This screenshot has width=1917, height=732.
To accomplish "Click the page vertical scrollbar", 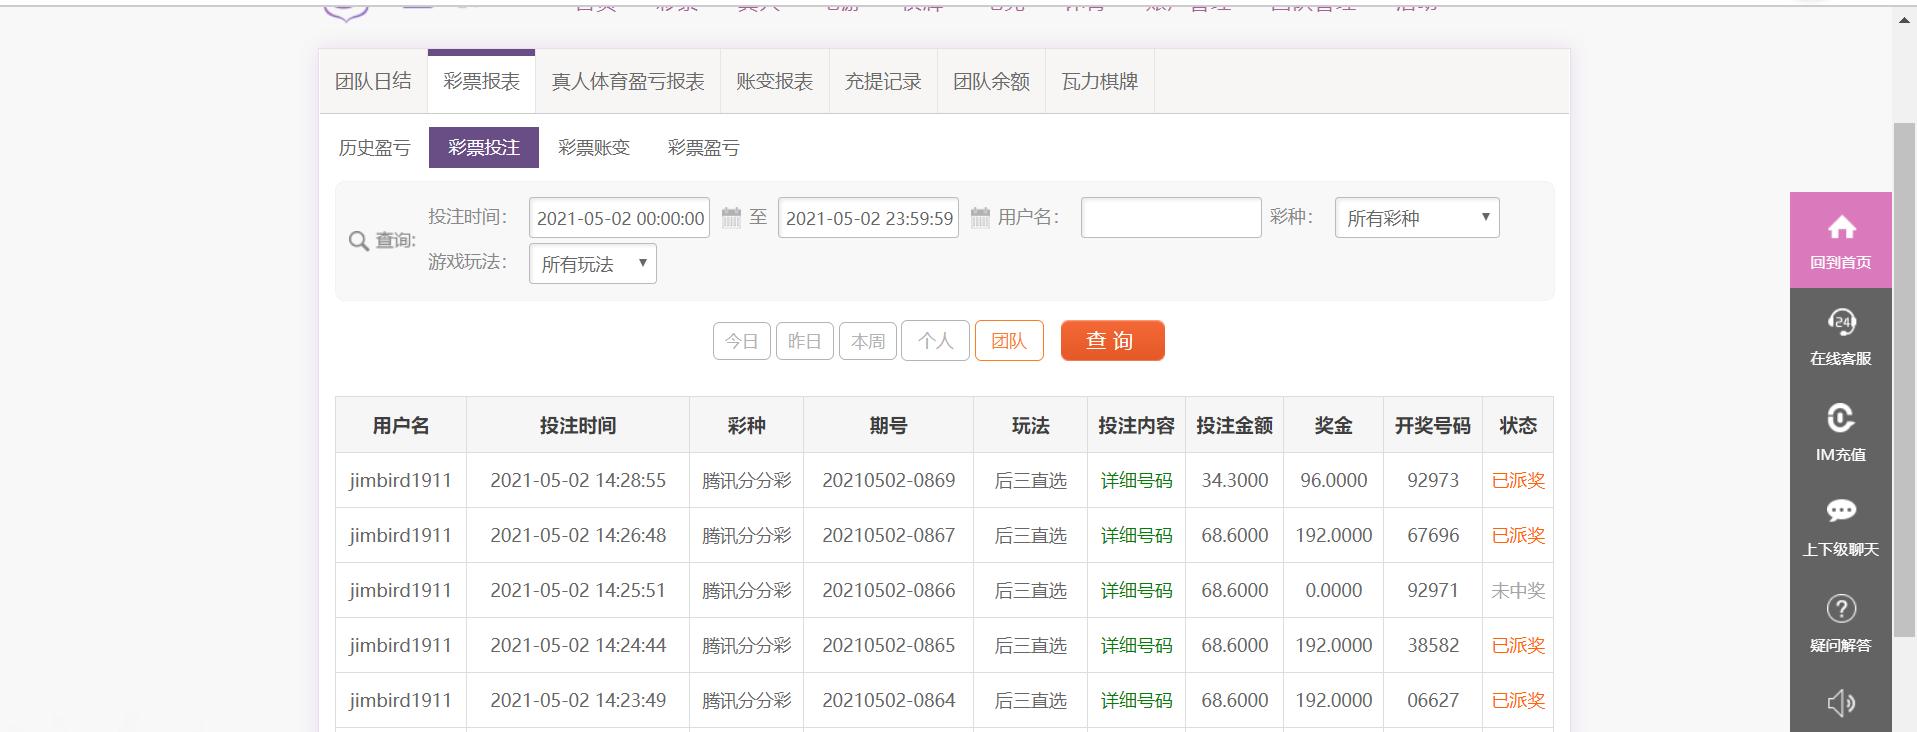I will [x=1904, y=380].
